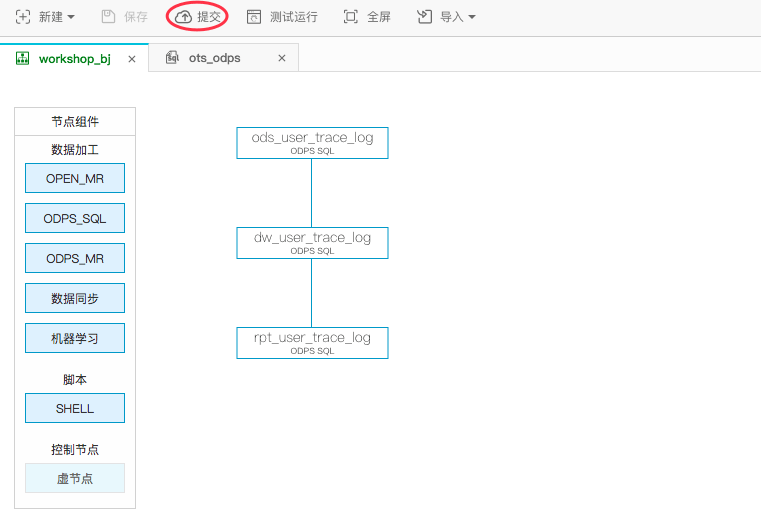The image size is (761, 513).
Task: Click the 提交 submit label
Action: [x=209, y=17]
